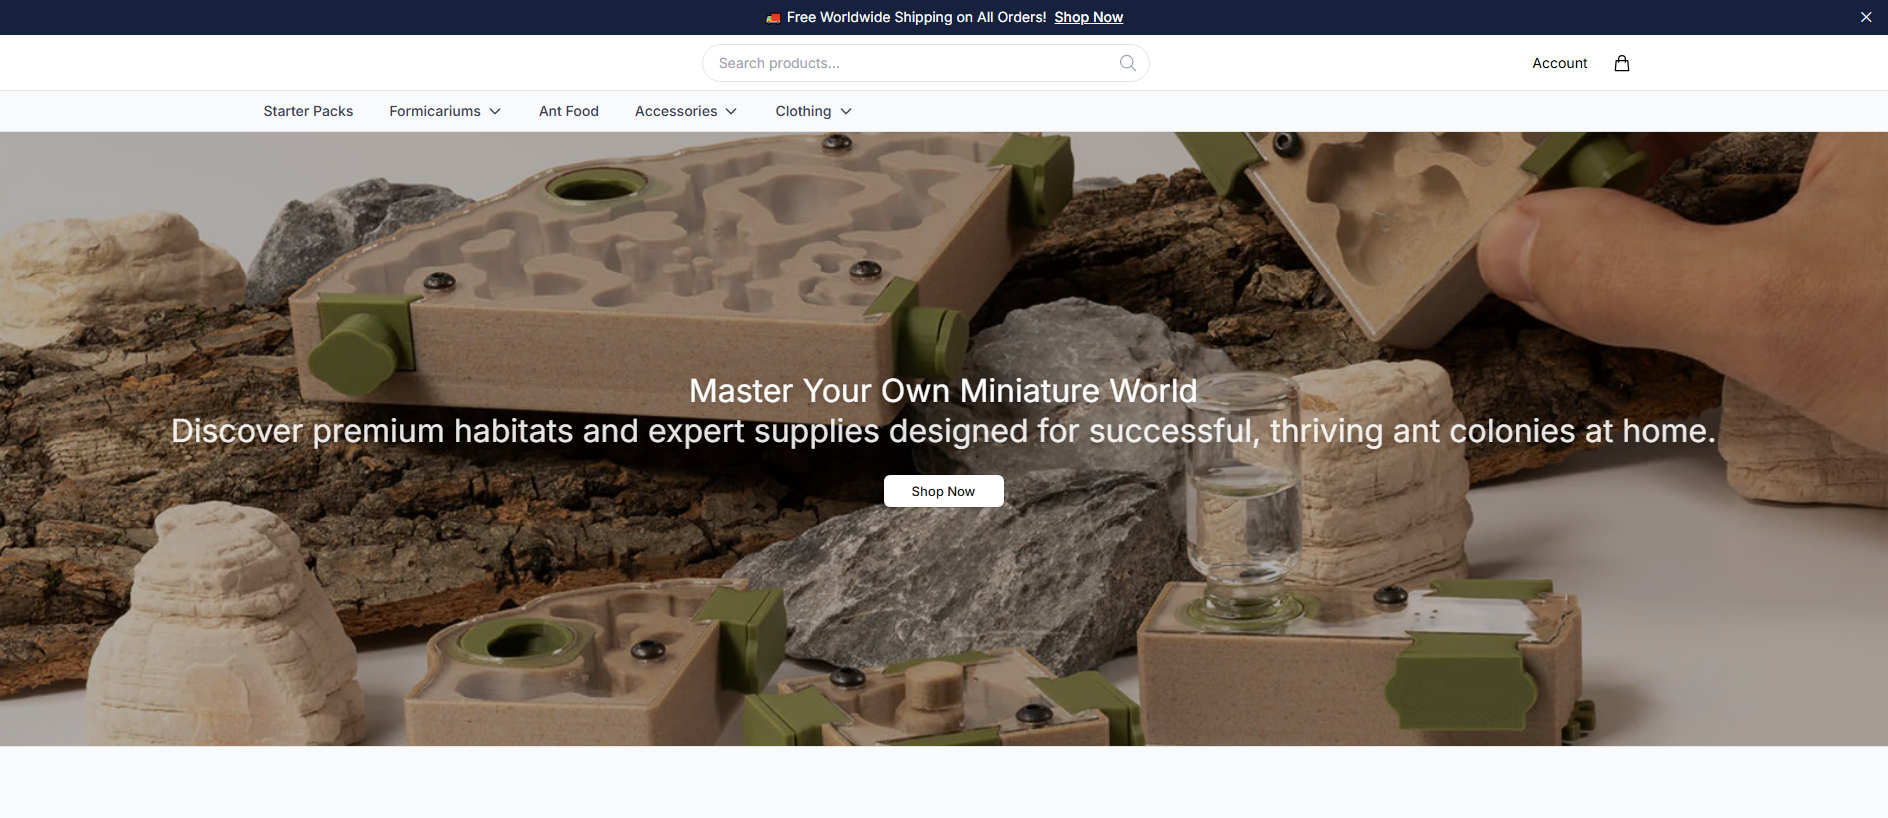
Task: Expand the Clothing dropdown menu
Action: click(x=814, y=111)
